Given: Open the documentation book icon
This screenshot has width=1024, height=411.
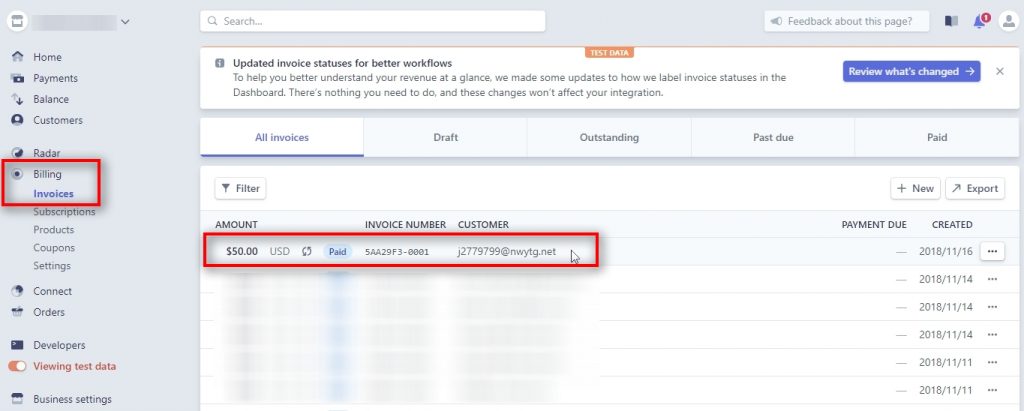Looking at the screenshot, I should tap(951, 21).
